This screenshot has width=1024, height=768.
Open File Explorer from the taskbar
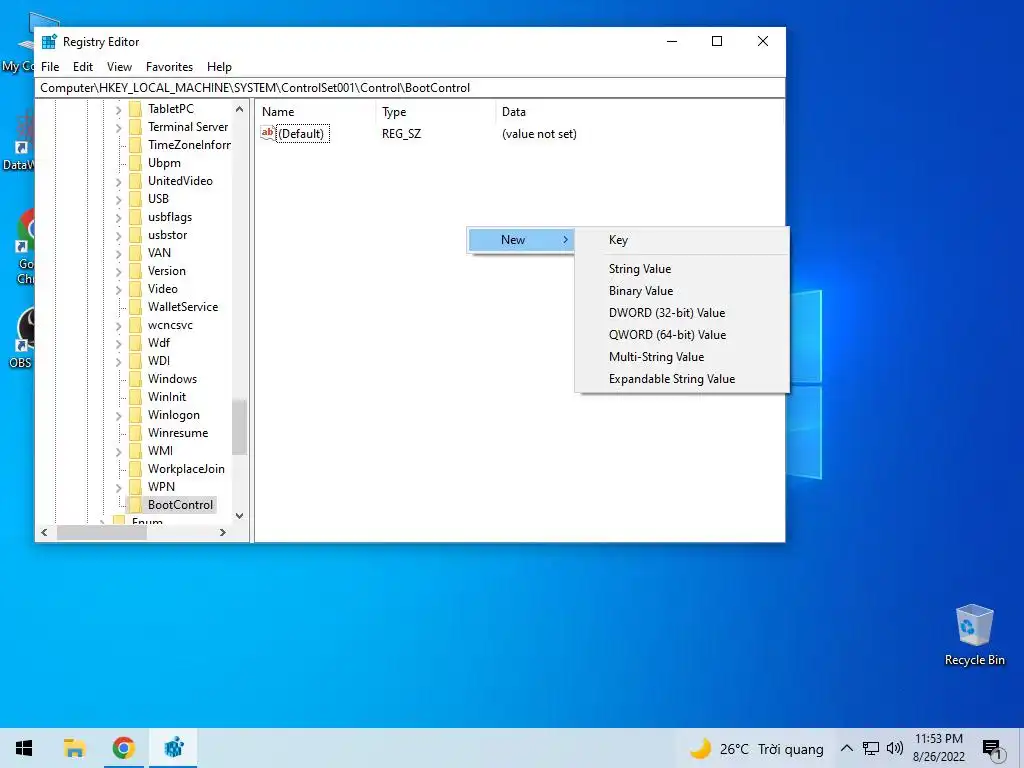[x=74, y=748]
